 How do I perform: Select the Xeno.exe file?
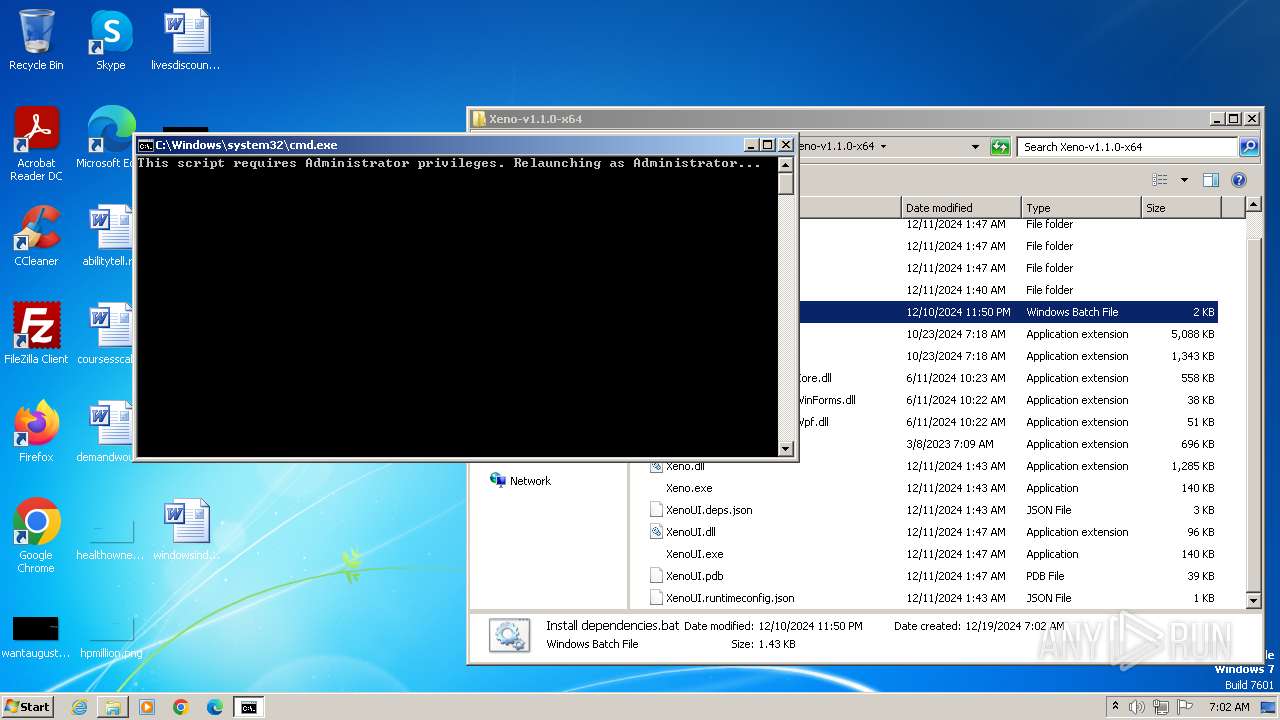click(x=689, y=488)
